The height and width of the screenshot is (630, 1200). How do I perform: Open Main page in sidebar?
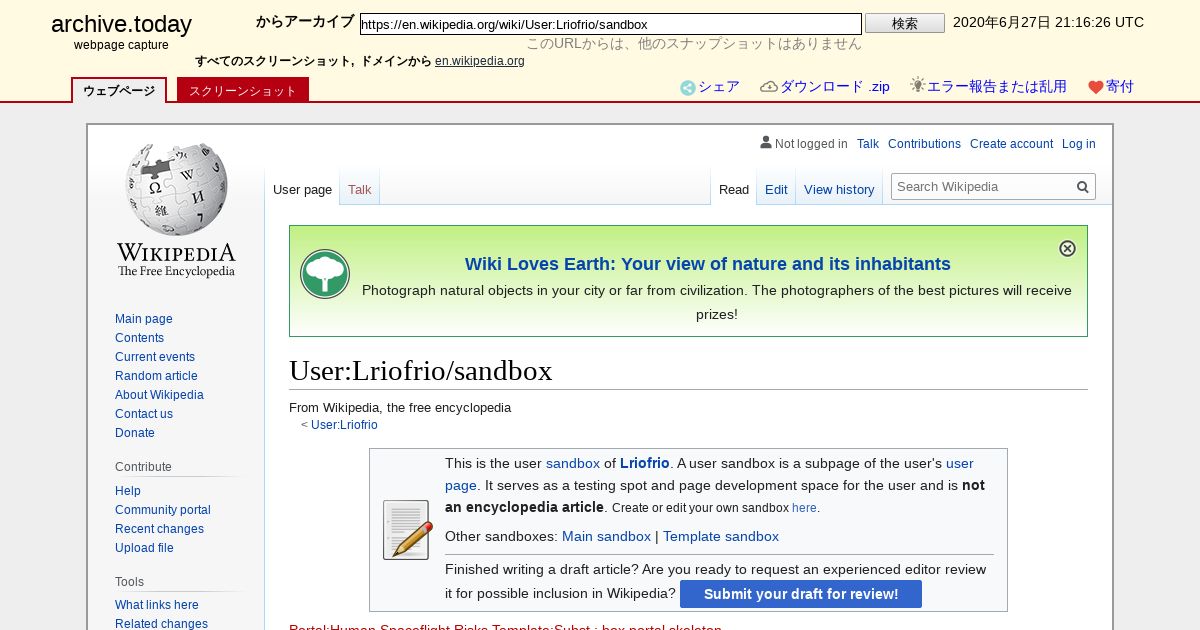[x=144, y=319]
